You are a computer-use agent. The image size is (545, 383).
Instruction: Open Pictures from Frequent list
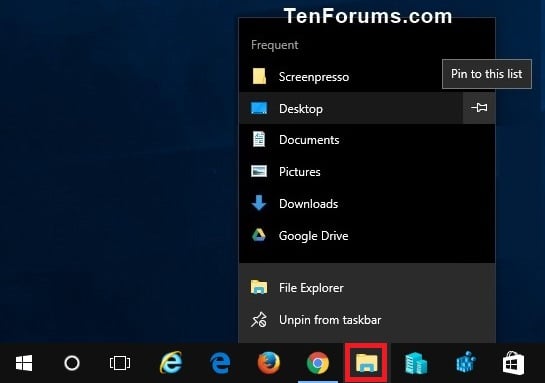click(367, 172)
